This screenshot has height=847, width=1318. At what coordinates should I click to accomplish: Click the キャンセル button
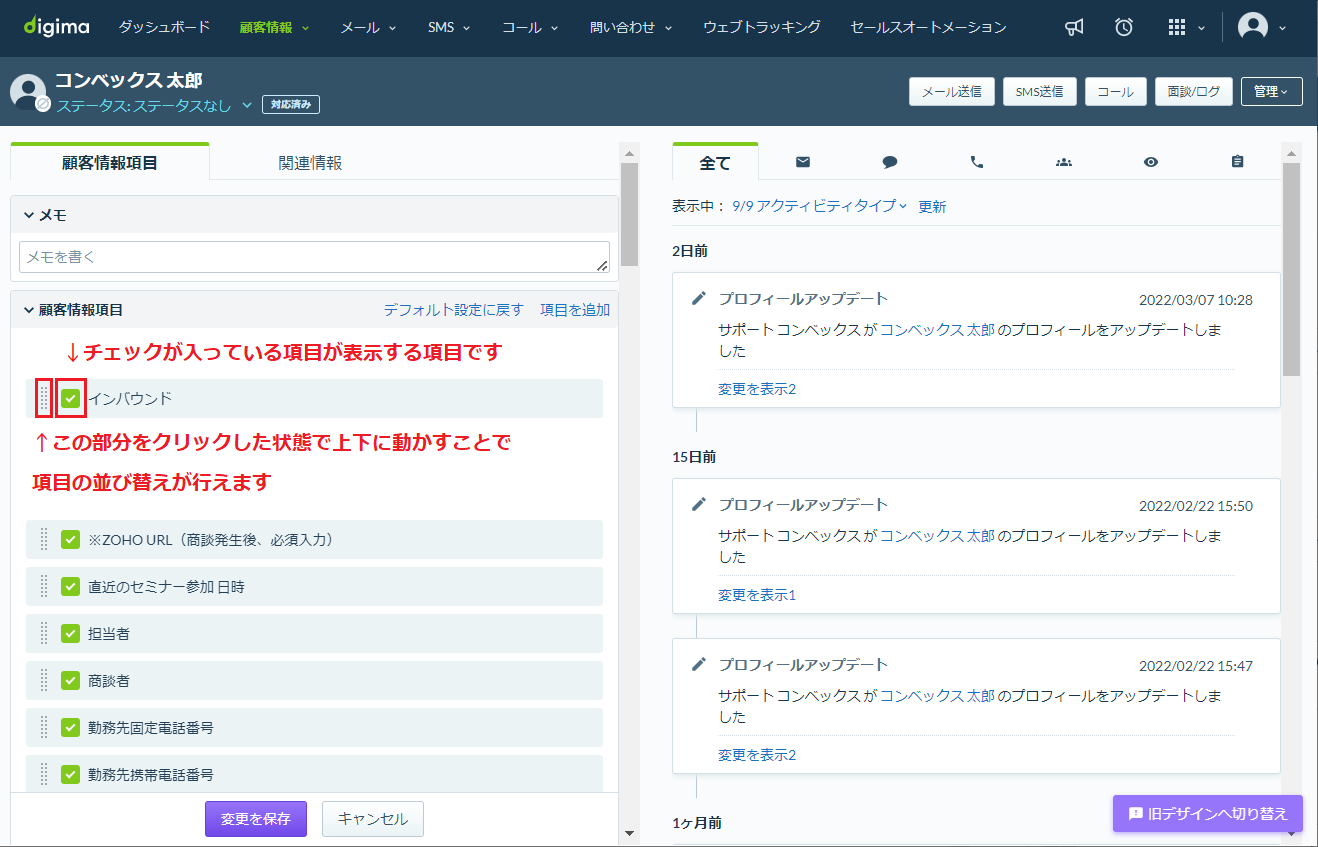coord(373,819)
